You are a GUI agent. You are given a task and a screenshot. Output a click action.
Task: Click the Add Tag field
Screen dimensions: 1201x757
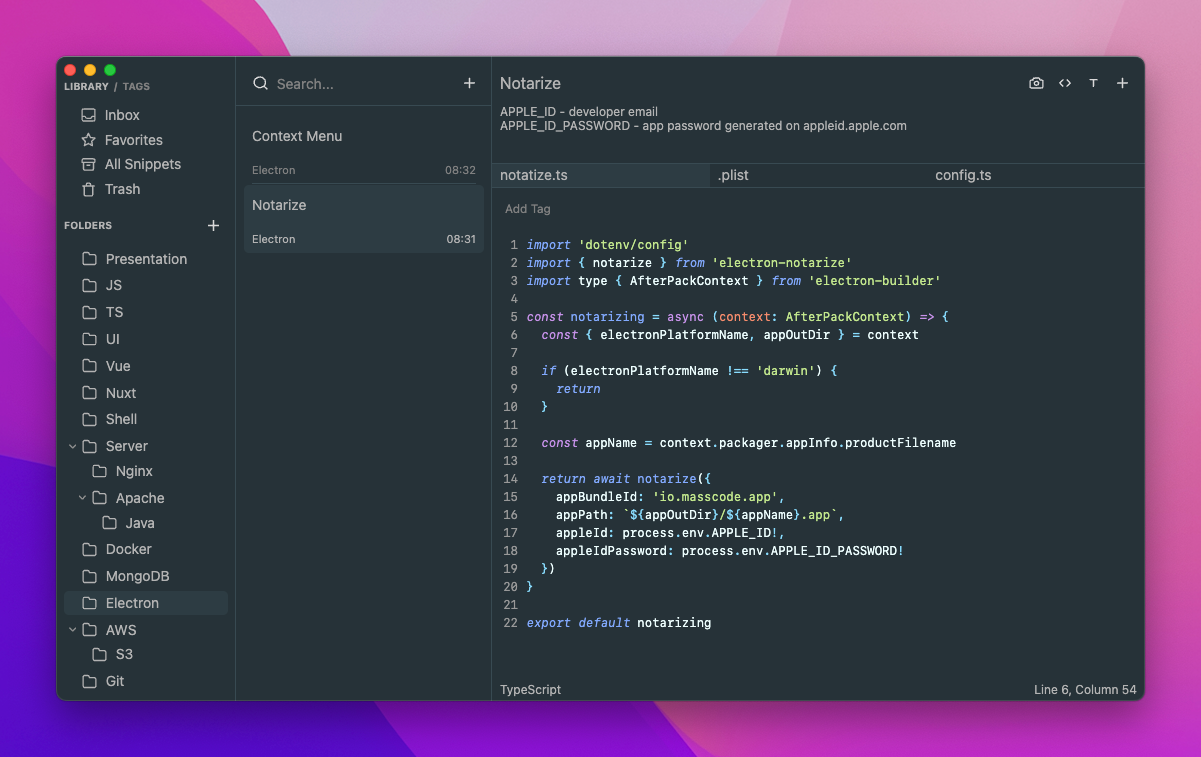pos(528,209)
